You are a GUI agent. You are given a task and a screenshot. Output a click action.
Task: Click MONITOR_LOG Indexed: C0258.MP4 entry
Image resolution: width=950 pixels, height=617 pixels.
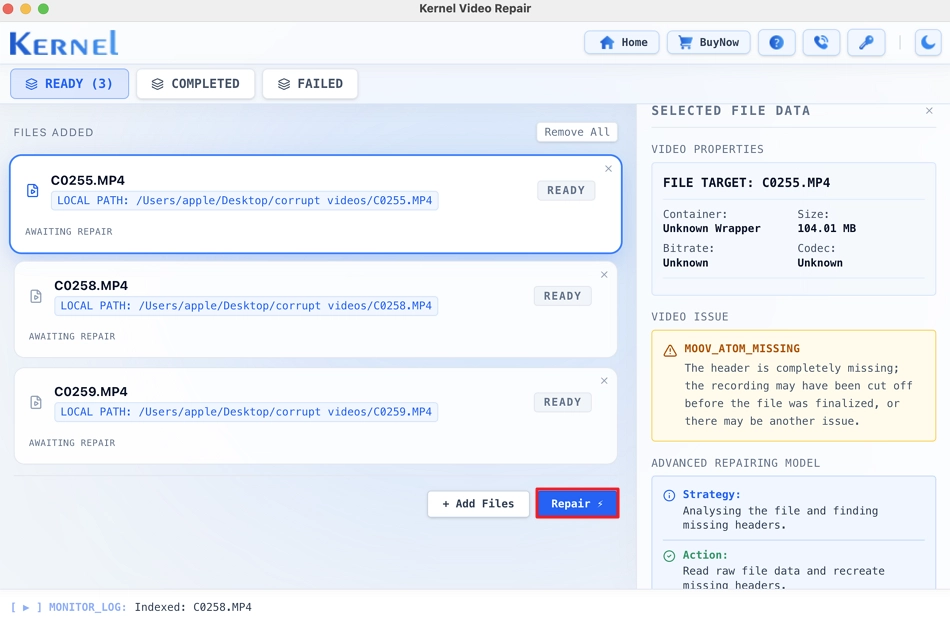click(x=193, y=607)
